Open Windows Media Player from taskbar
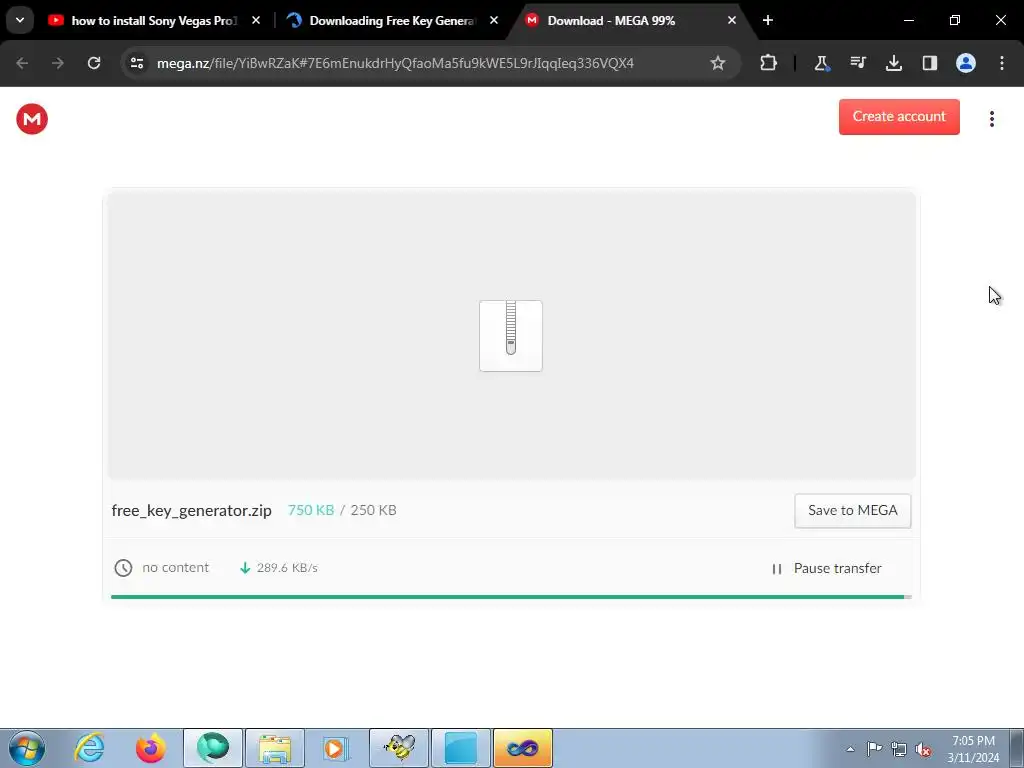1024x768 pixels. [336, 748]
